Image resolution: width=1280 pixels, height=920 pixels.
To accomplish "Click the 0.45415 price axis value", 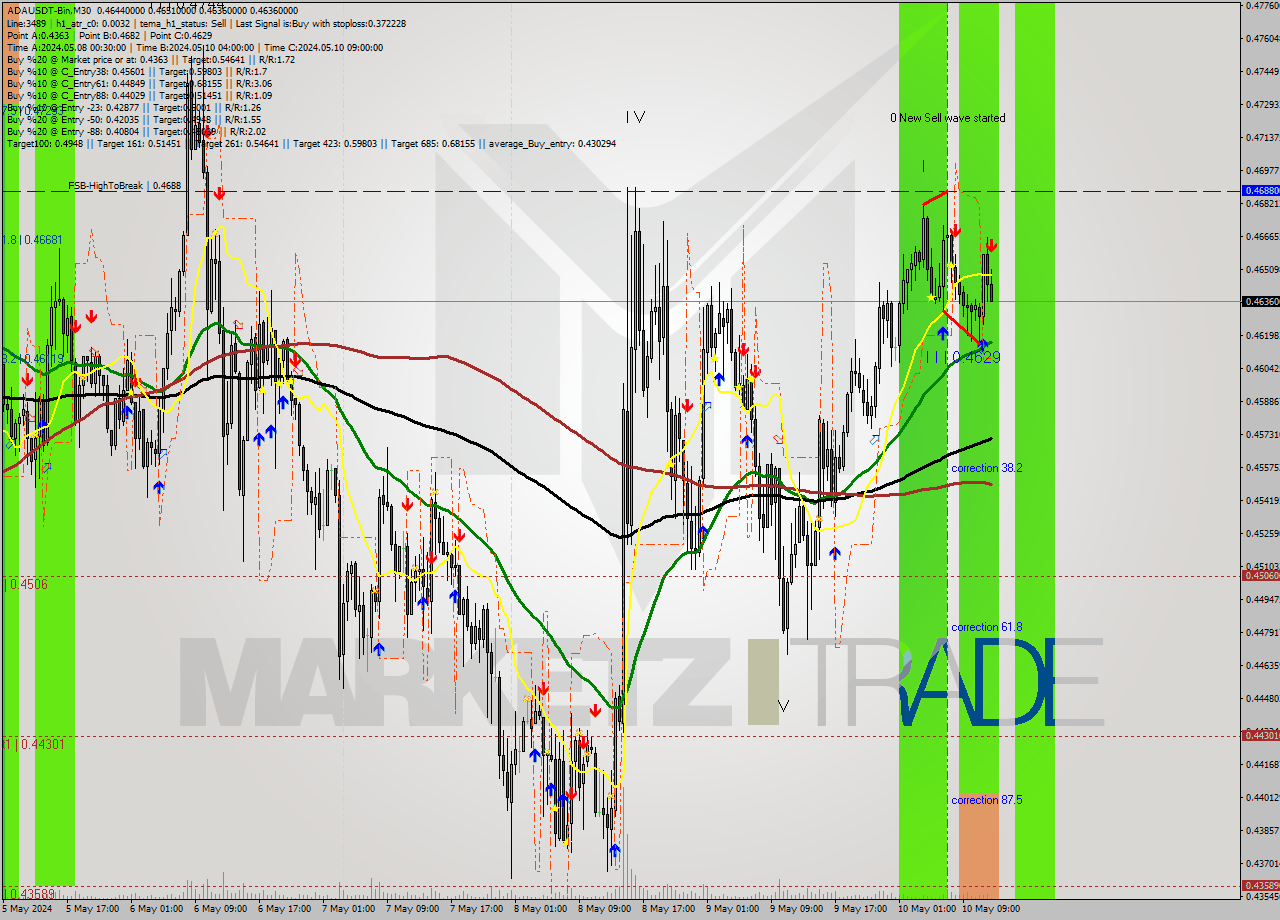I will click(1262, 500).
